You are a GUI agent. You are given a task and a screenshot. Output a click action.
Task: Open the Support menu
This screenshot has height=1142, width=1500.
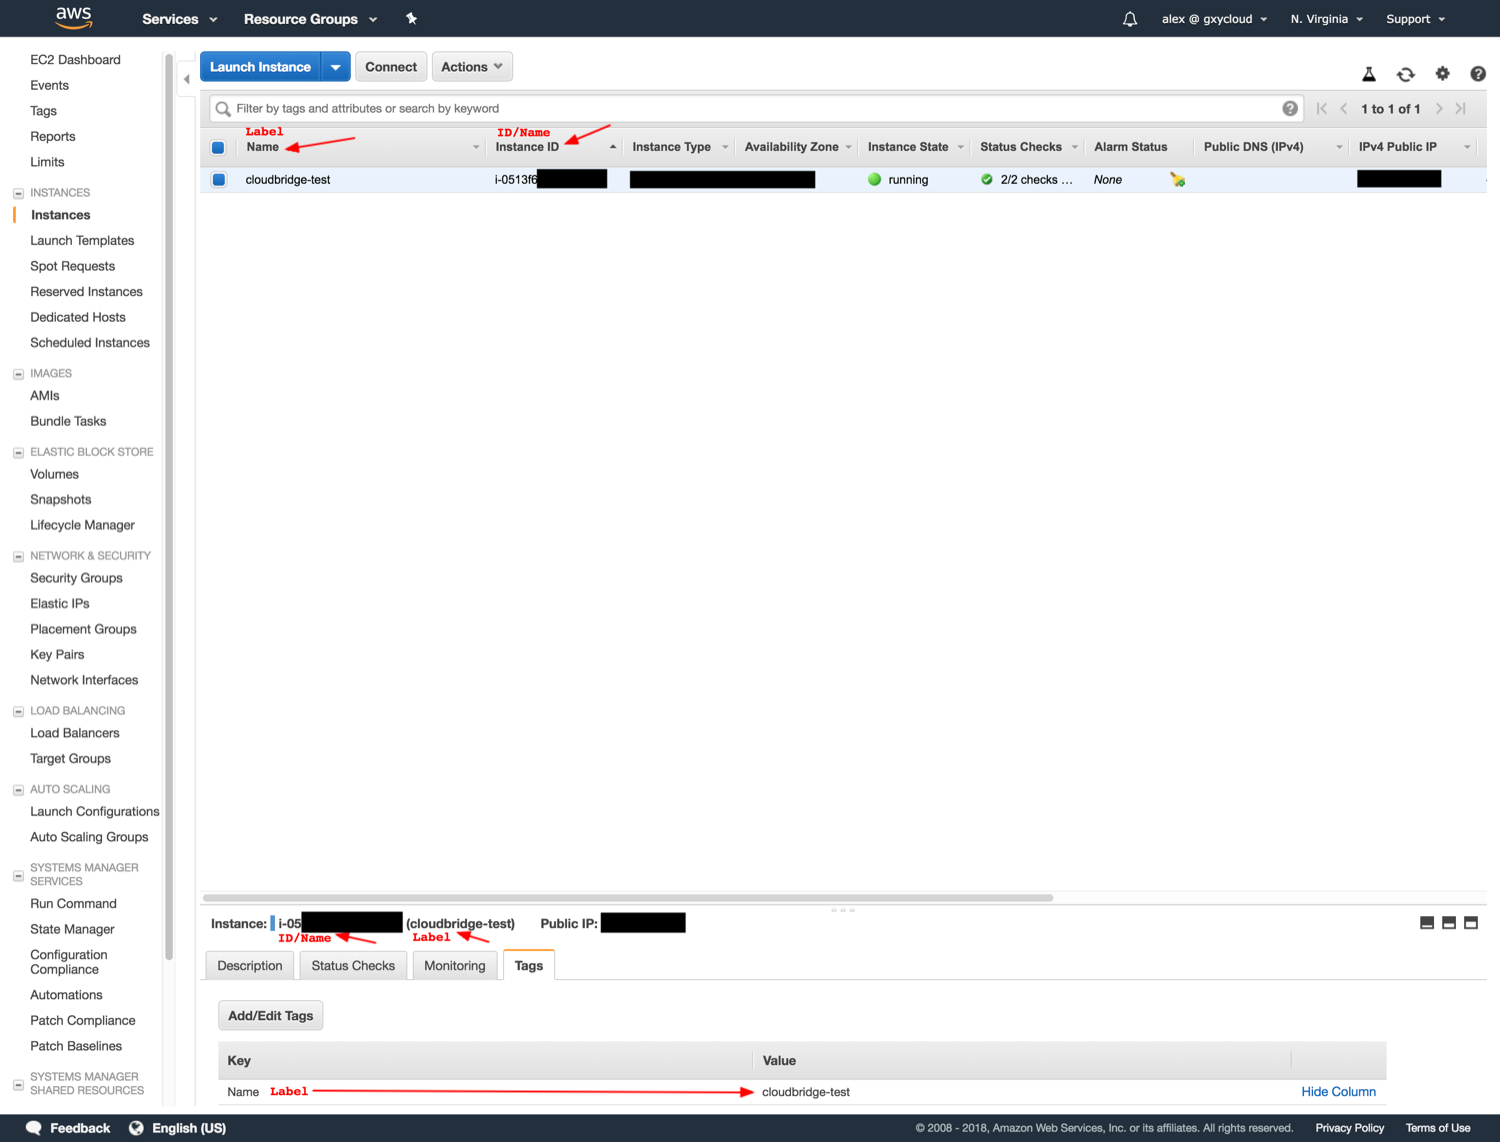pos(1416,19)
